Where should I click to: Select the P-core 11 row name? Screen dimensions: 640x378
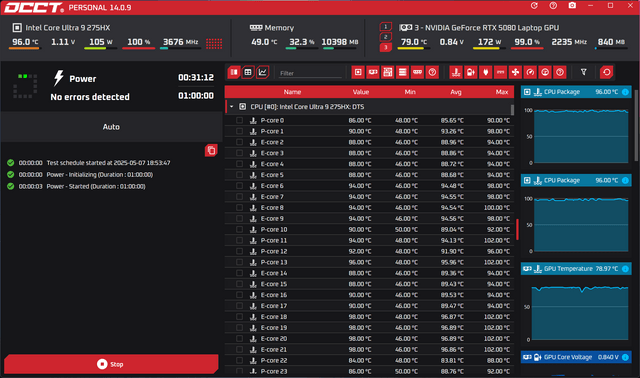point(273,240)
